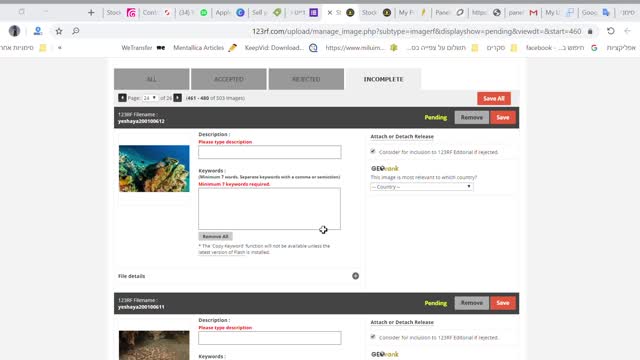Click description field for yeshaya200100611
This screenshot has height=360, width=640.
click(x=270, y=338)
